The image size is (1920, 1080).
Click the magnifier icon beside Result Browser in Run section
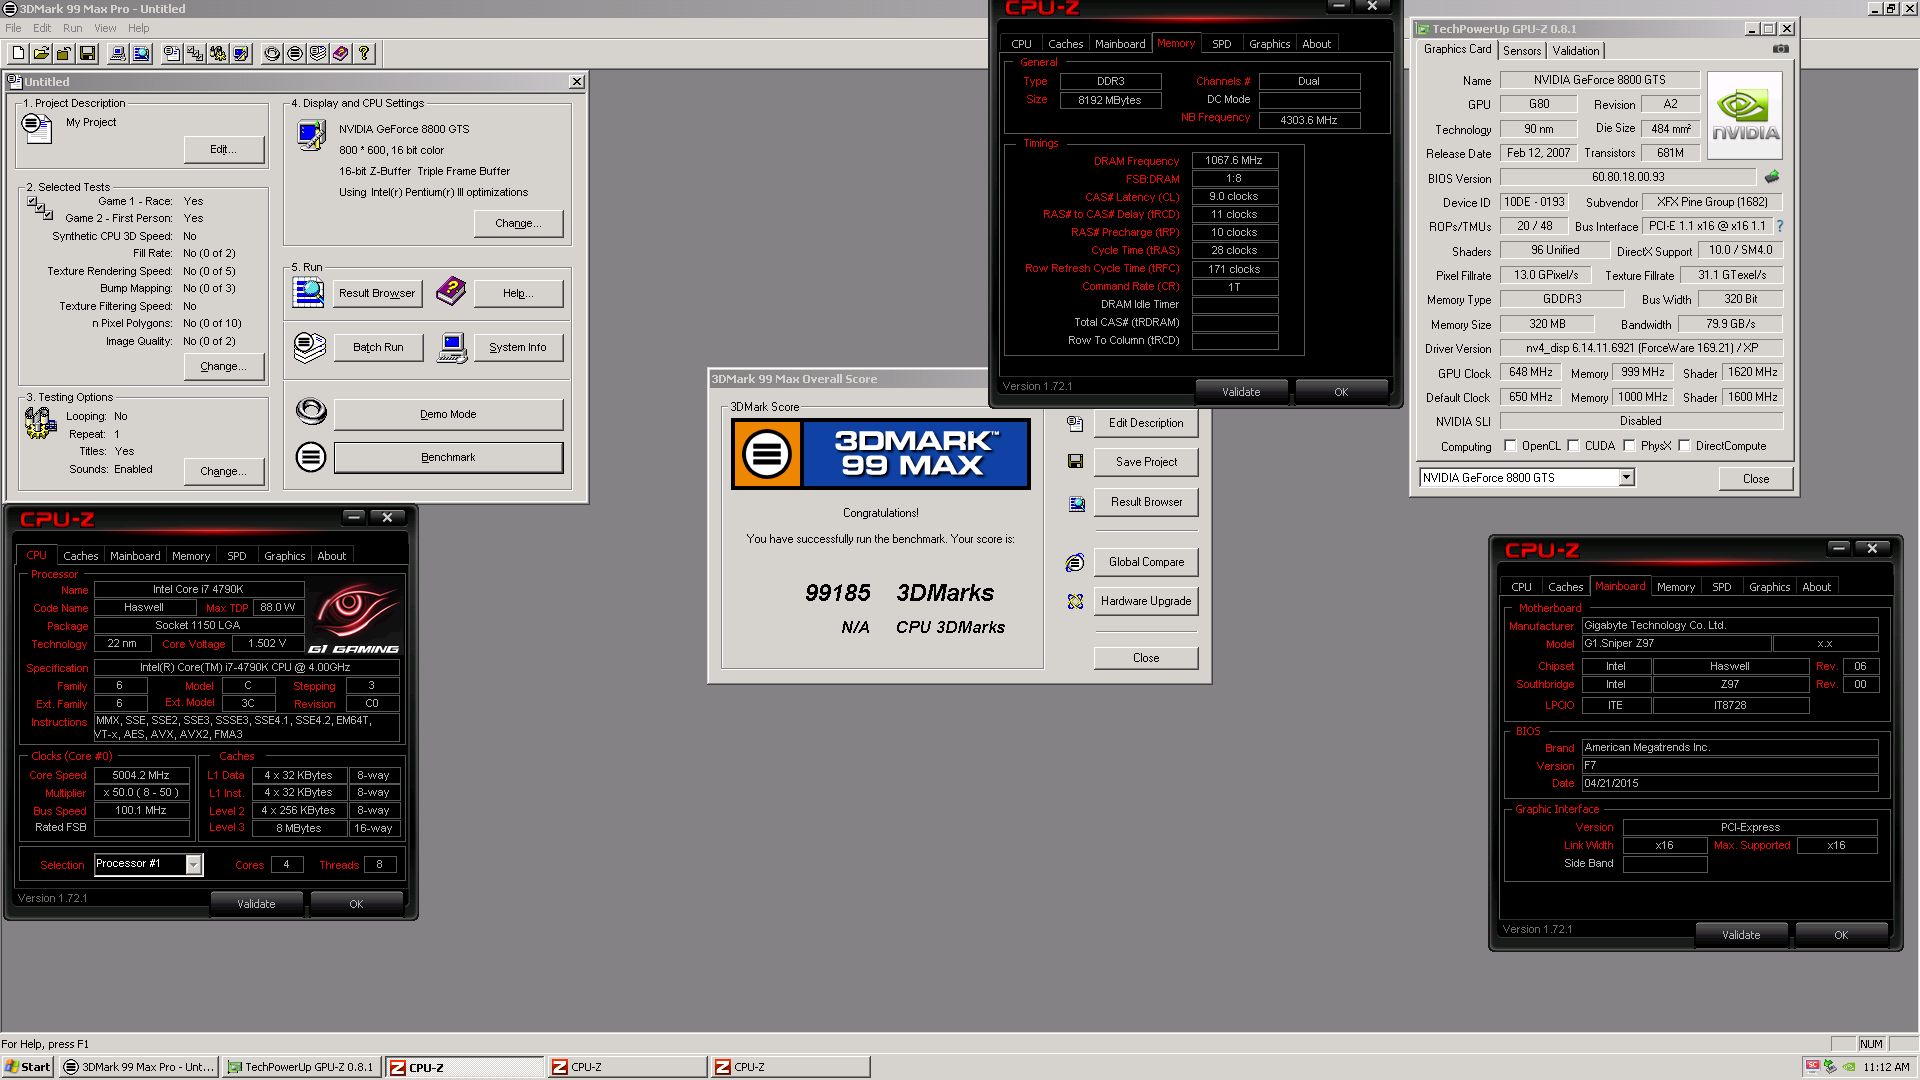click(x=308, y=292)
